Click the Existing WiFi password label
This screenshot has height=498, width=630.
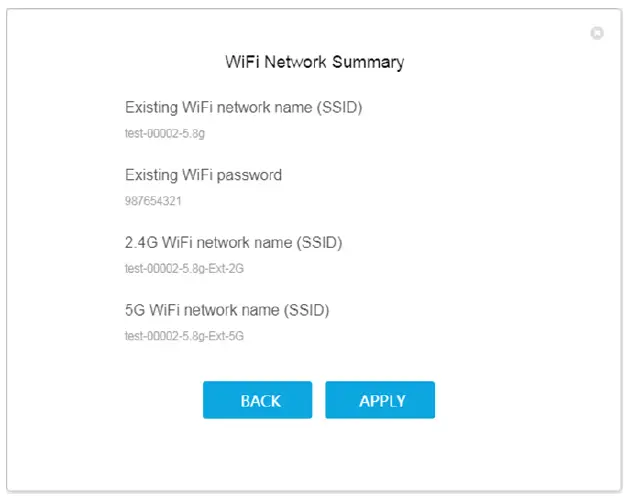pyautogui.click(x=203, y=175)
